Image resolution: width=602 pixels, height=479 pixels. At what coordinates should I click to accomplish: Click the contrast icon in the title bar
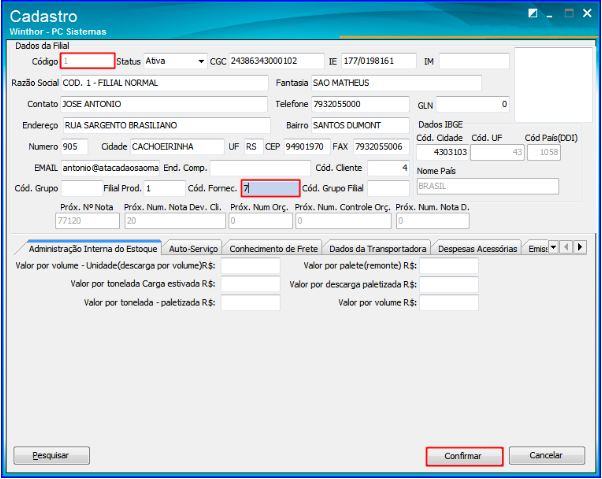tap(534, 13)
